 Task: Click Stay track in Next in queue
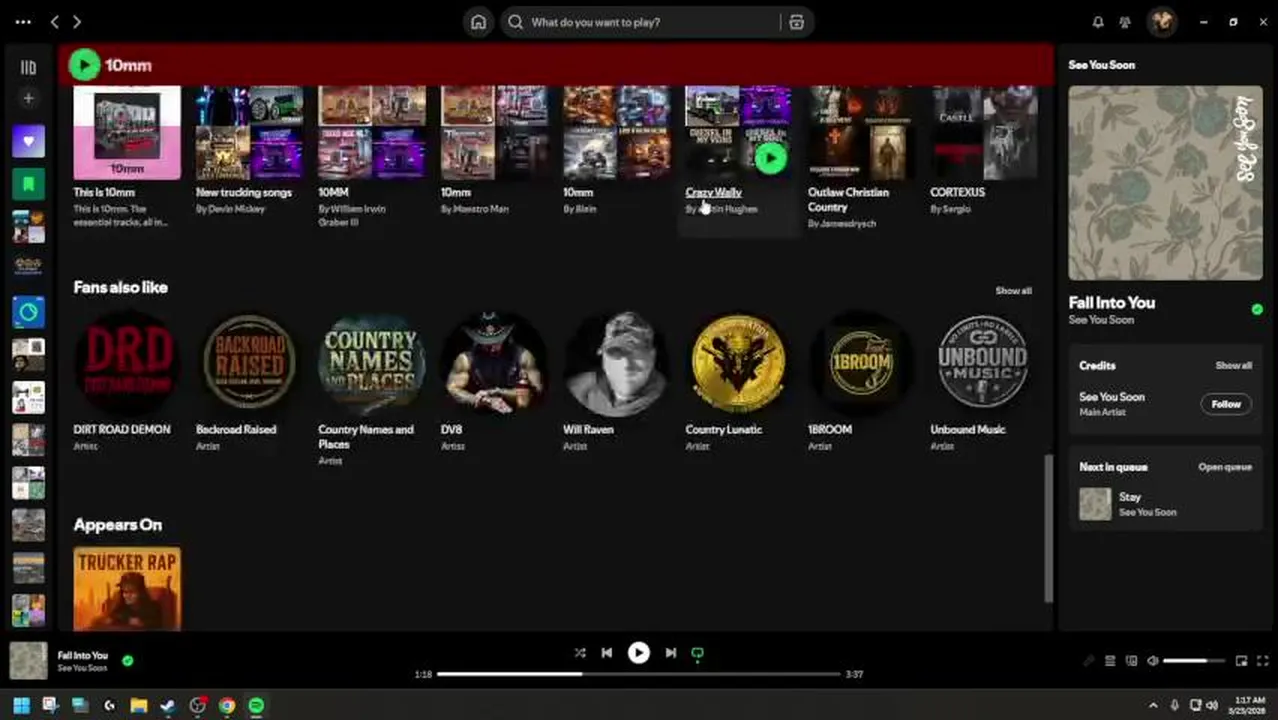pyautogui.click(x=1165, y=504)
